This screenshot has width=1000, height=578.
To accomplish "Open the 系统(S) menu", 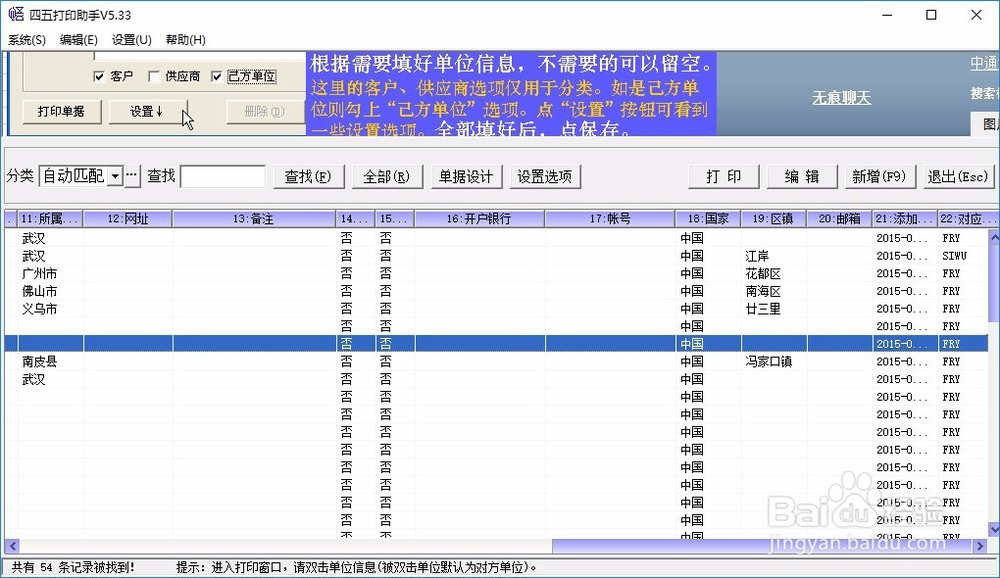I will tap(26, 39).
